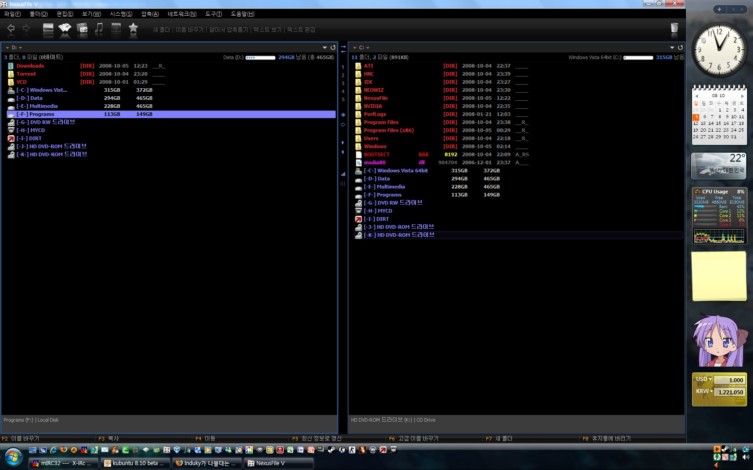Open the recycle bin icon in the toolbar
Screen dimensions: 753x470
[674, 28]
